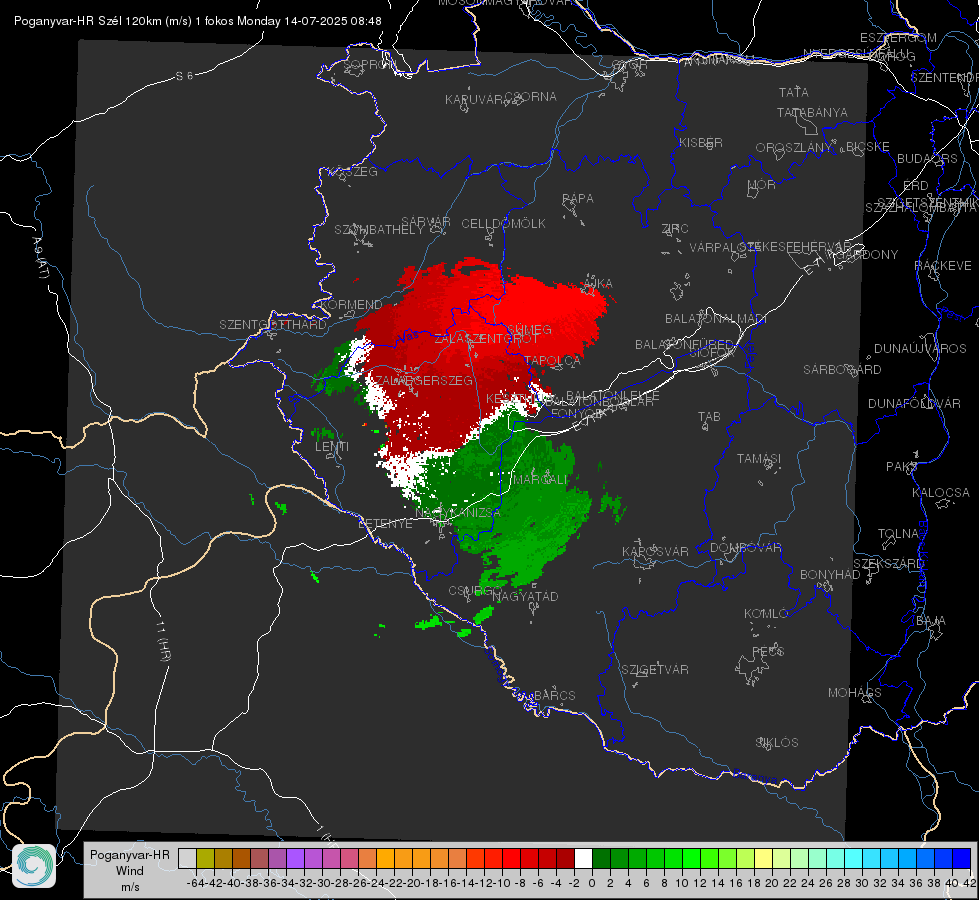979x900 pixels.
Task: Select the TAPOLCA town label
Action: 553,360
